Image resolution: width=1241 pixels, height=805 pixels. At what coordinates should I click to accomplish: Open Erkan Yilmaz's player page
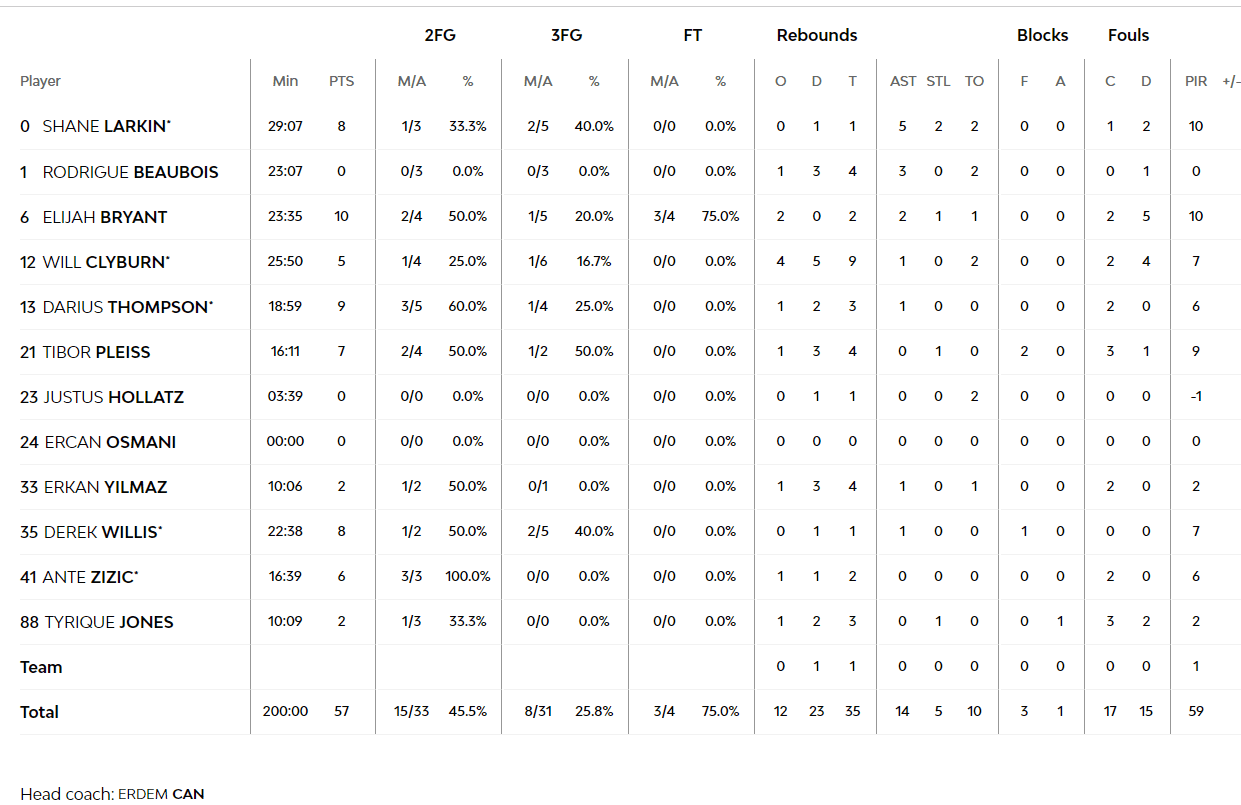[105, 487]
